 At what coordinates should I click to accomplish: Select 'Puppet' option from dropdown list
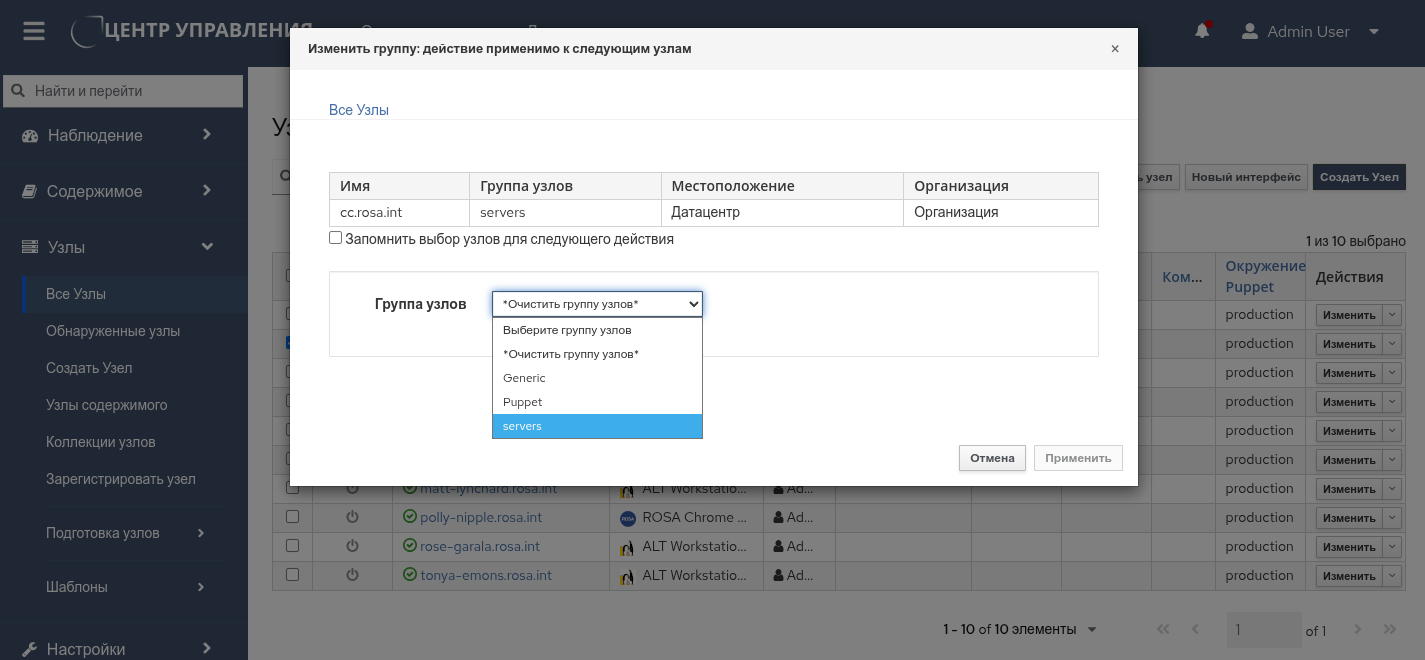coord(597,402)
